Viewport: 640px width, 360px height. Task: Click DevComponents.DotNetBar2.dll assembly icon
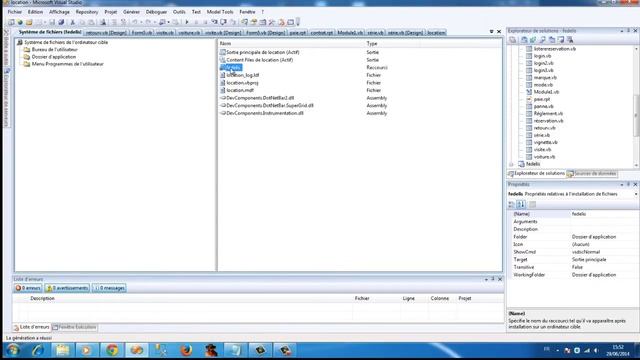tap(222, 98)
